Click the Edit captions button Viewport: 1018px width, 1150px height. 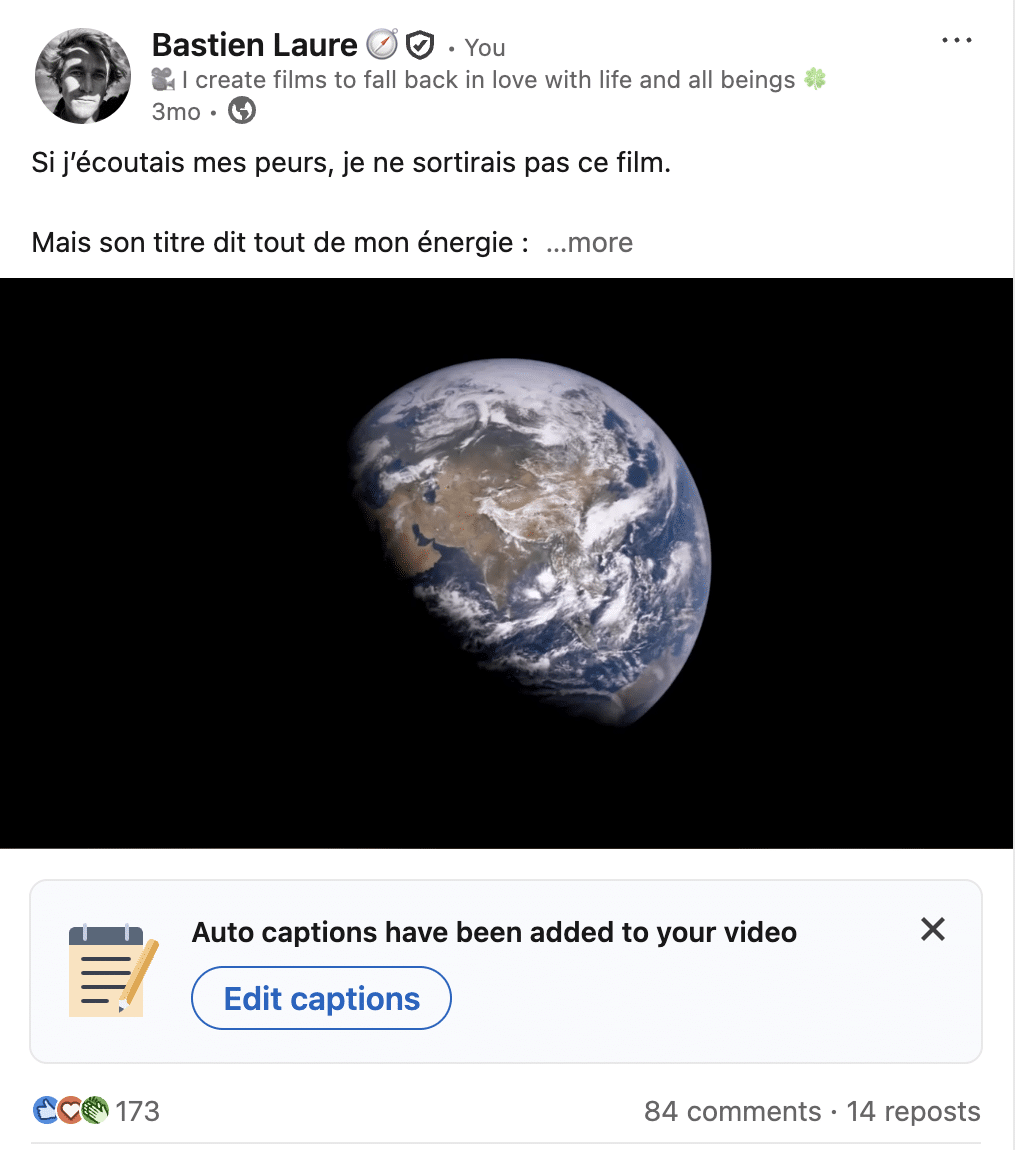321,998
